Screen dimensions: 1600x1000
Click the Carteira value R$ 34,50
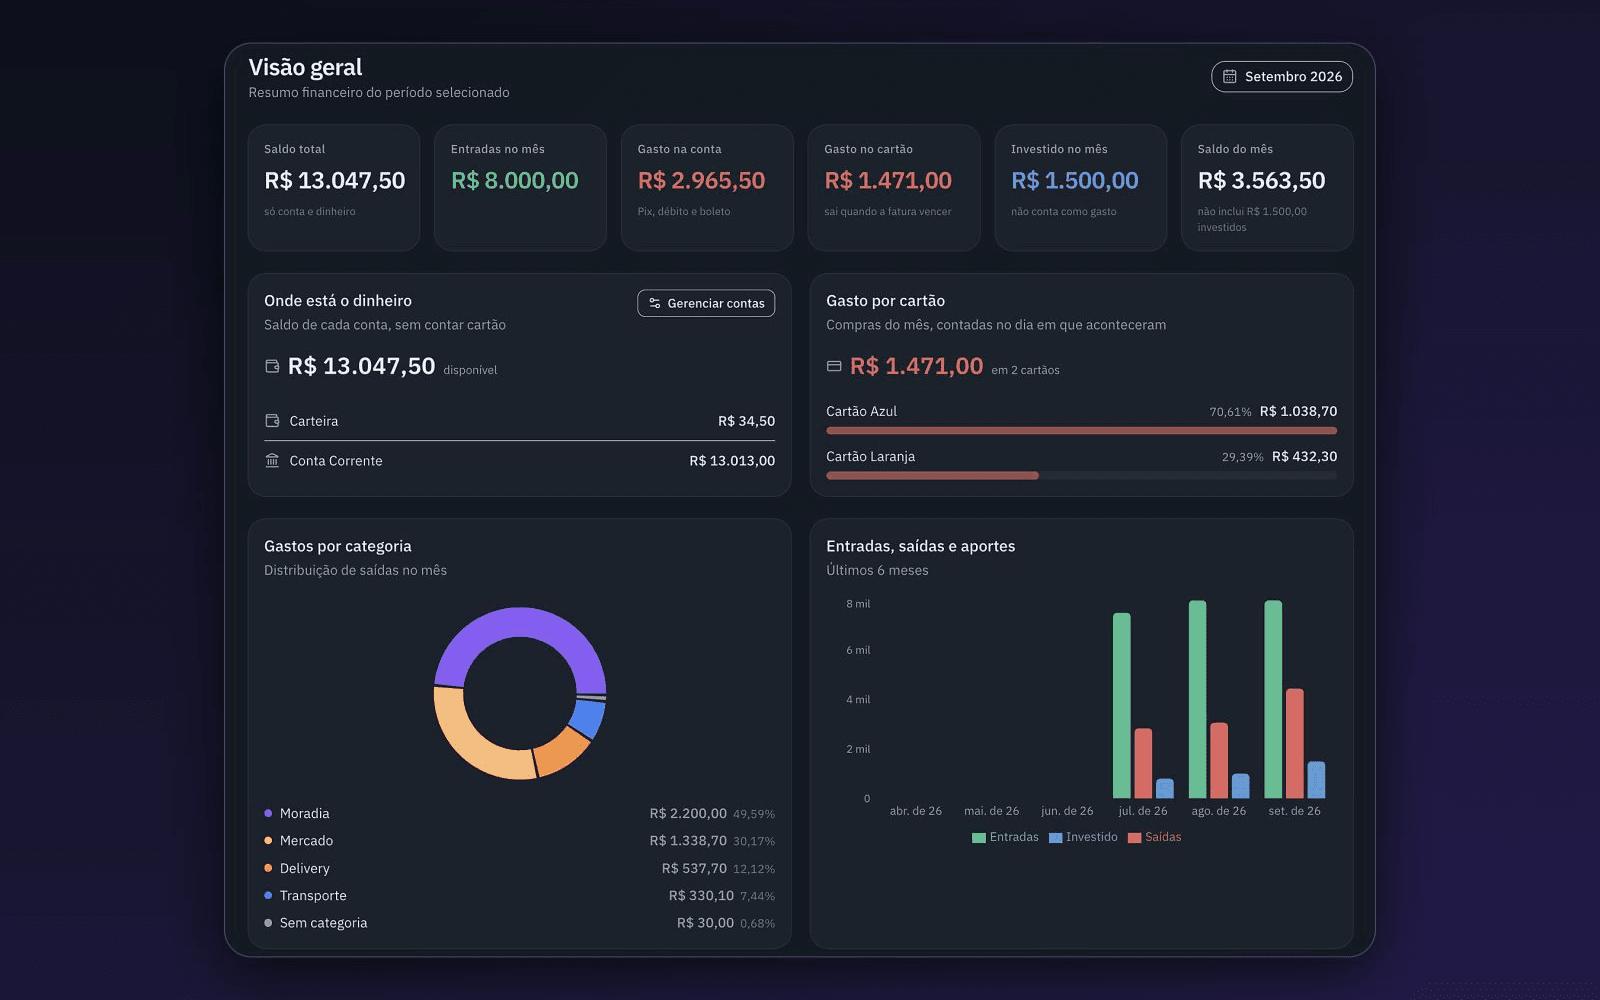(746, 421)
